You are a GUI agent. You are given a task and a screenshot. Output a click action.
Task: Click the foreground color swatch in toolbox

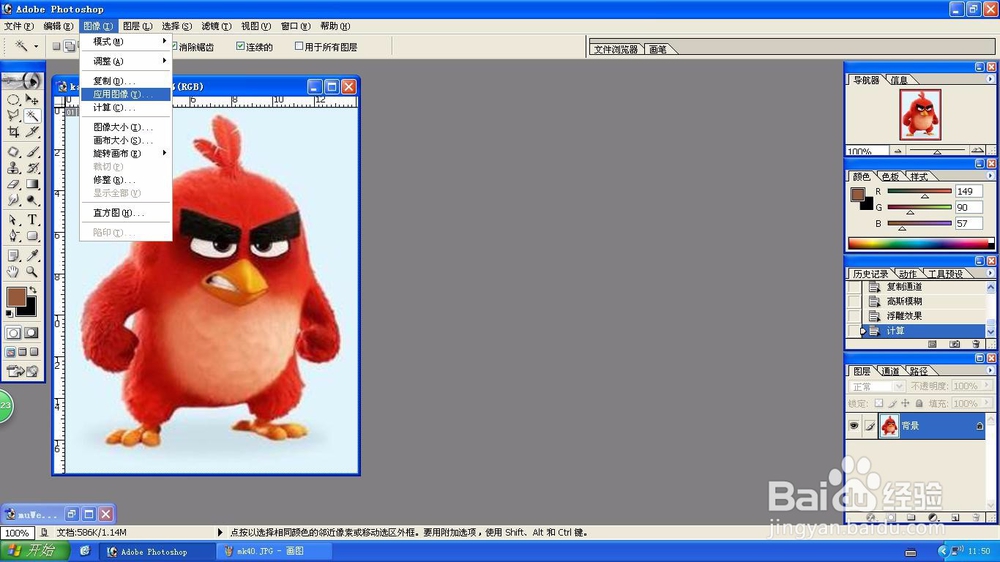tap(16, 297)
